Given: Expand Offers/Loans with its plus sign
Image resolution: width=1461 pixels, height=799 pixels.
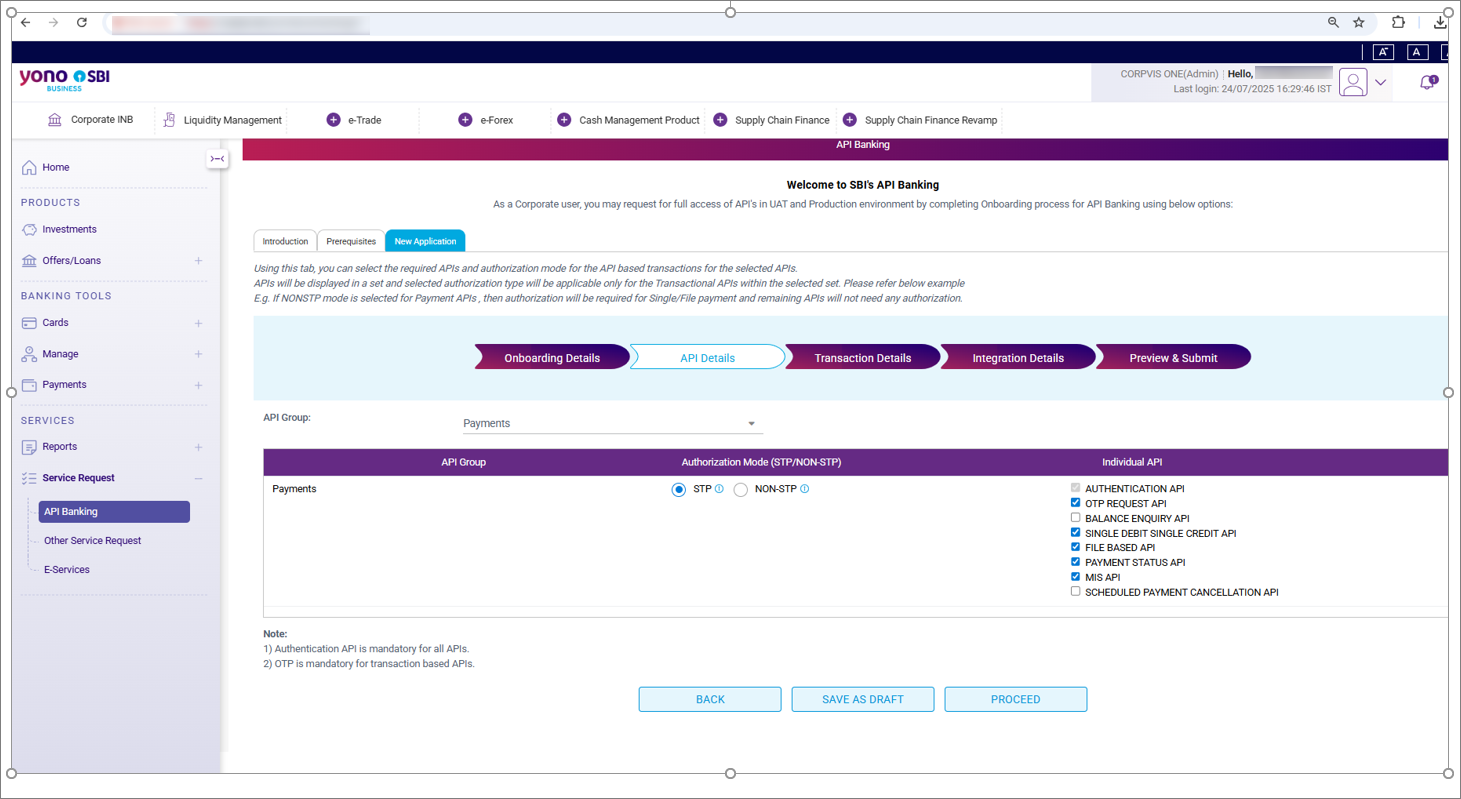Looking at the screenshot, I should tap(198, 261).
